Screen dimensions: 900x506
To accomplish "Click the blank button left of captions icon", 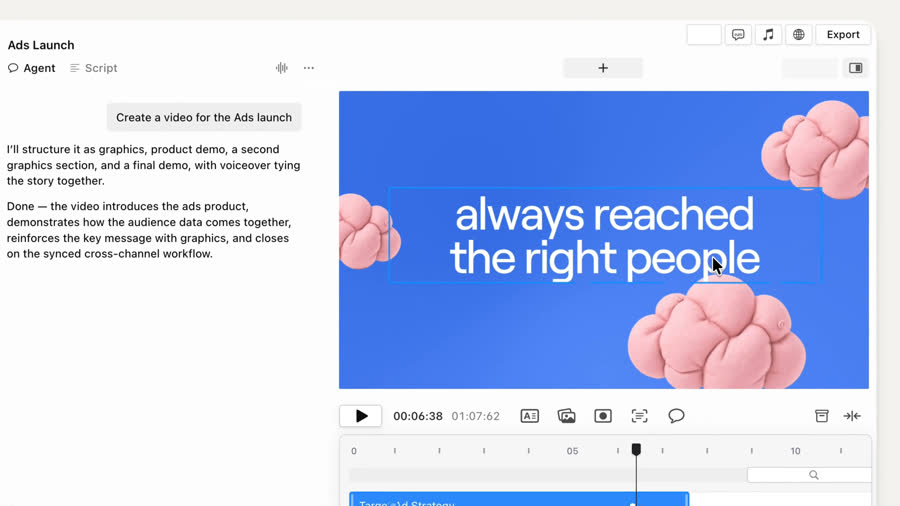I will [x=704, y=34].
